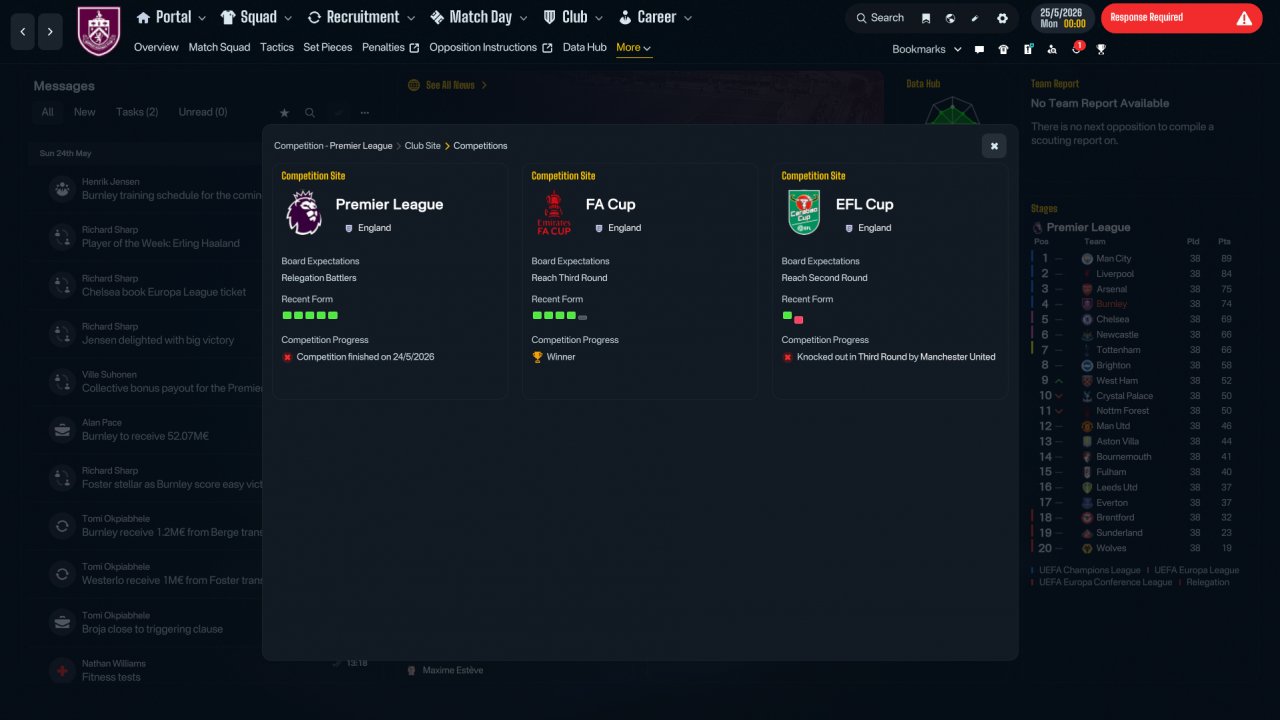Open the scouting magnifier shortcut icon
Screen dimensions: 1280x720
pos(1052,49)
